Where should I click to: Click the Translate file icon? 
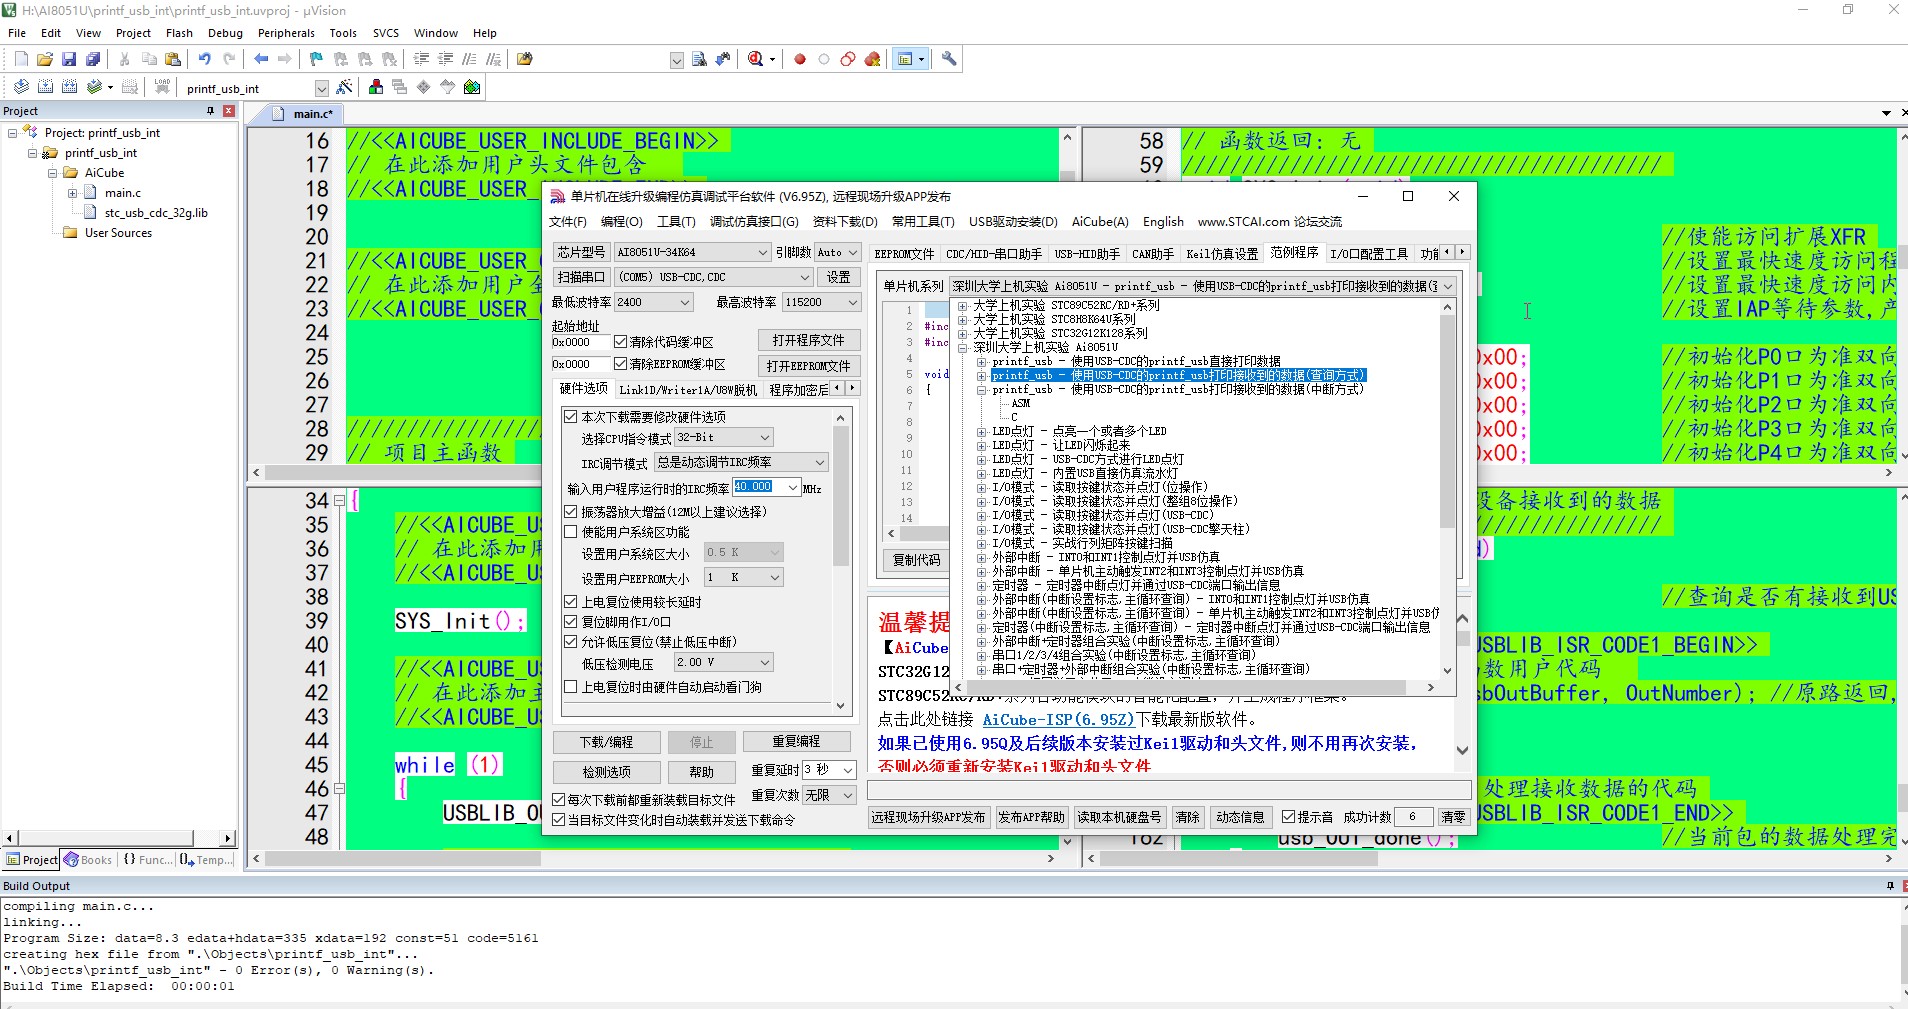tap(21, 87)
